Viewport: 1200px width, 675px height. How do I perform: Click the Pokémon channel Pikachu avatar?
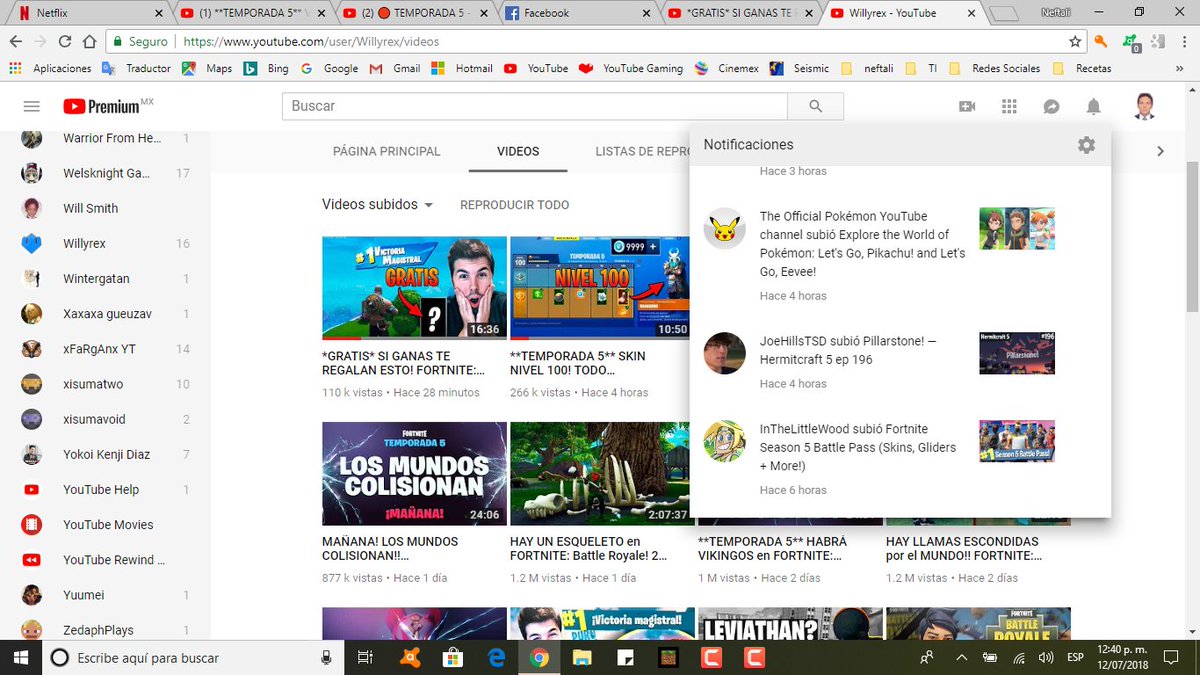coord(725,228)
